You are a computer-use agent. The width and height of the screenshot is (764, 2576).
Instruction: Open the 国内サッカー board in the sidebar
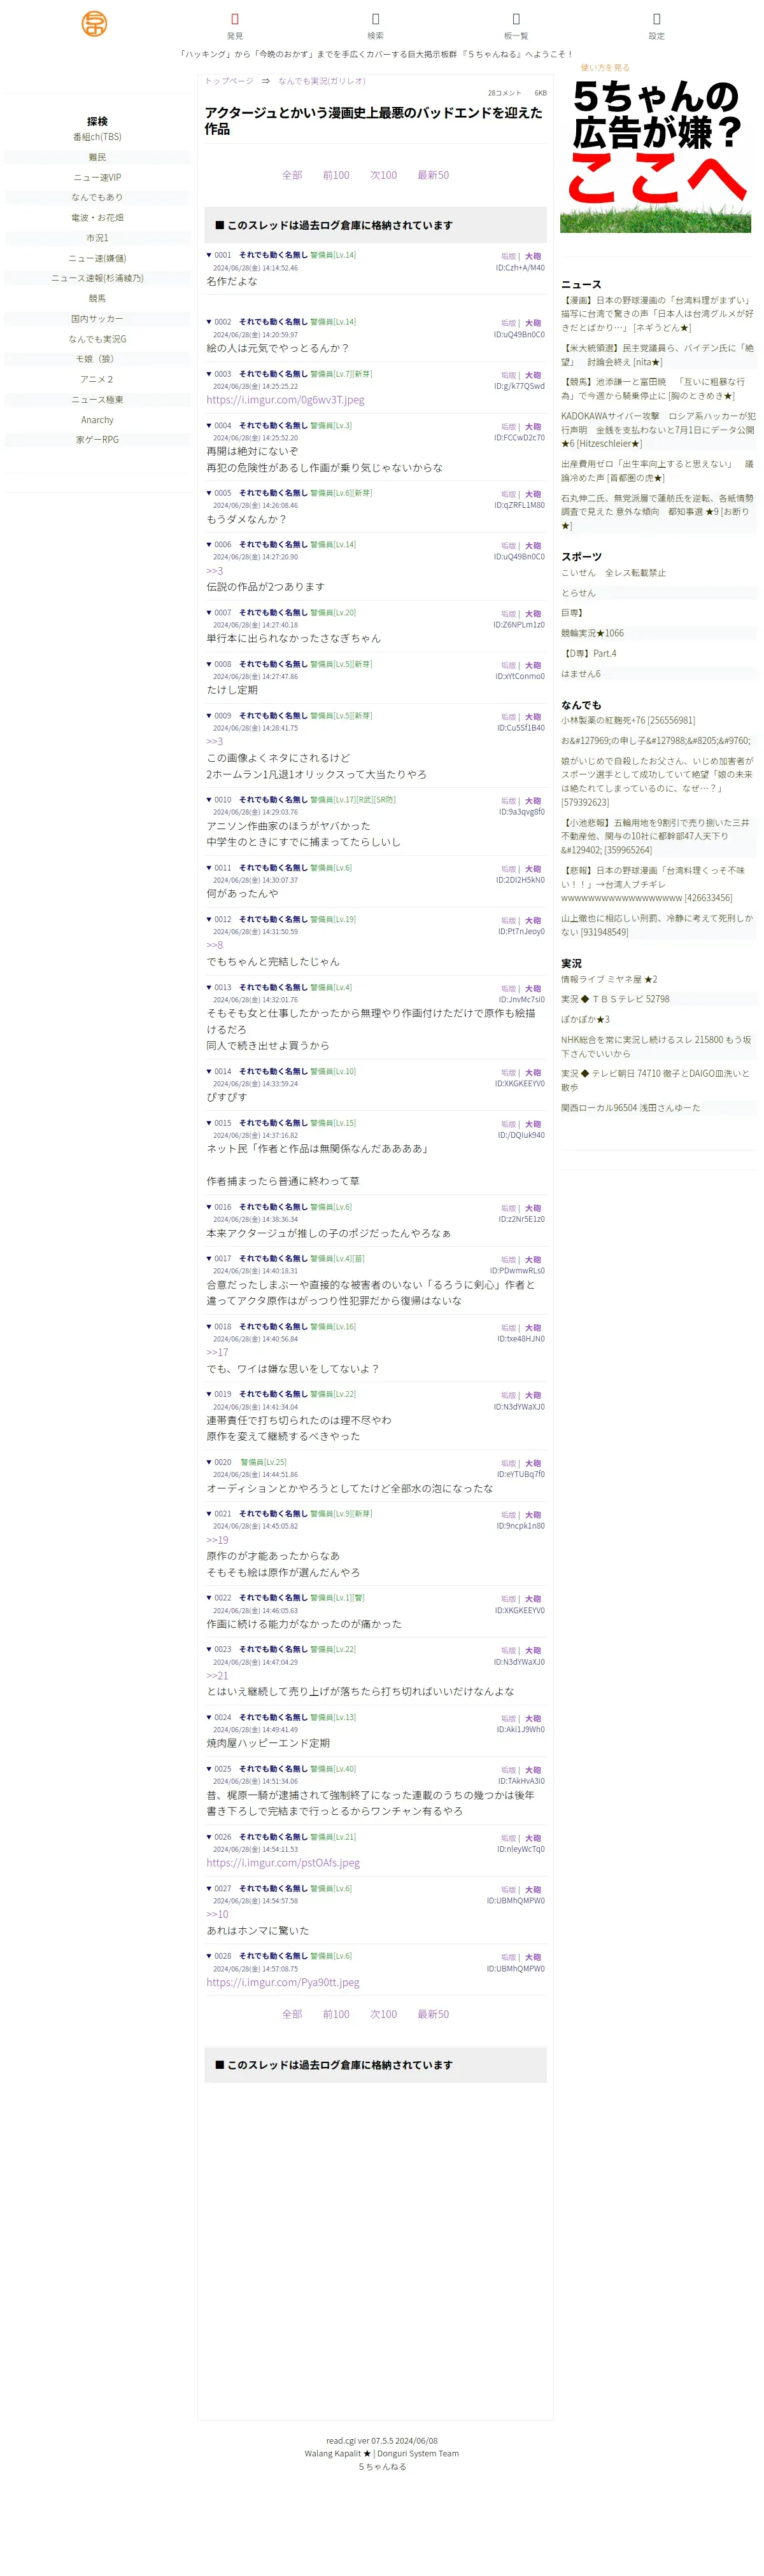pyautogui.click(x=97, y=319)
